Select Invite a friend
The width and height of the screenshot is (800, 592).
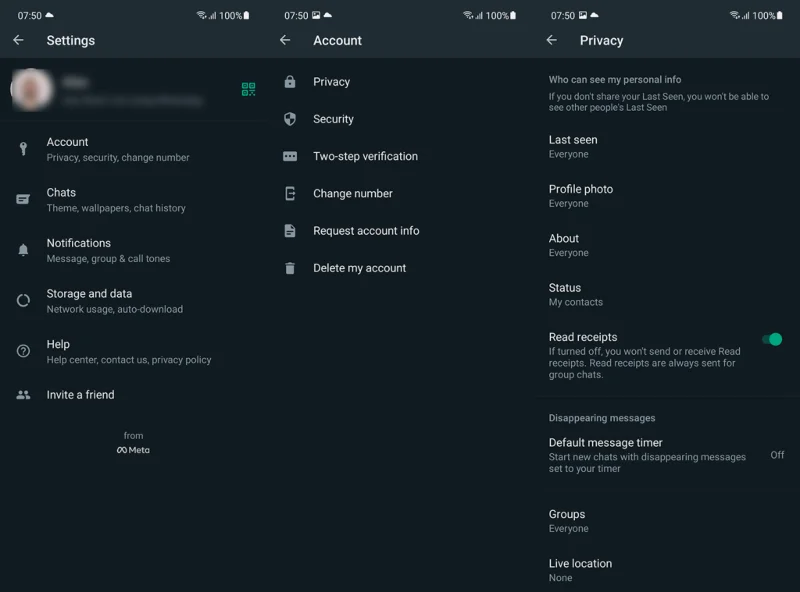coord(133,394)
